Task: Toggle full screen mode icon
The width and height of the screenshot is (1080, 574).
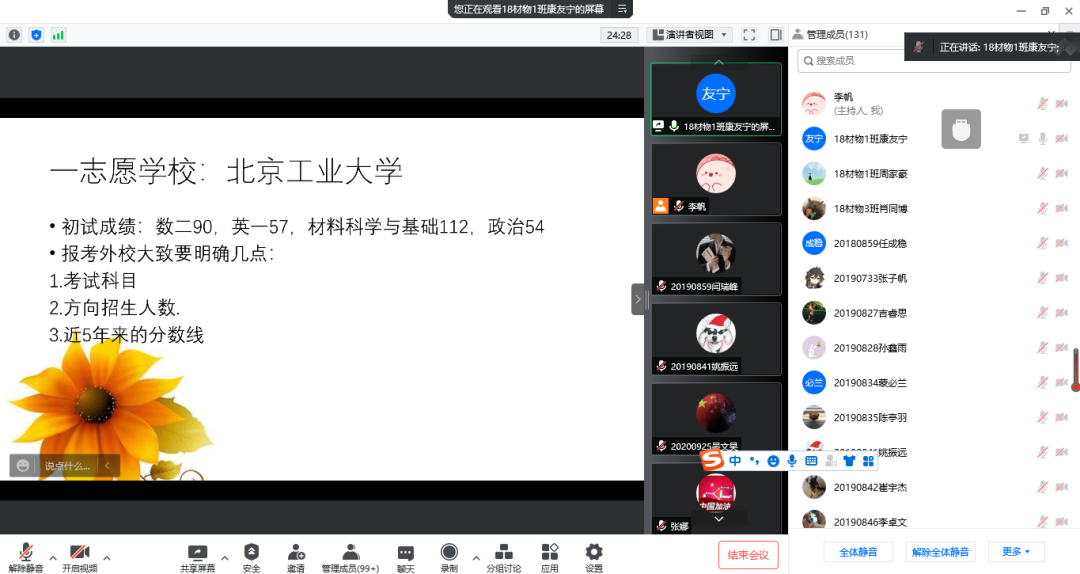Action: (x=749, y=35)
